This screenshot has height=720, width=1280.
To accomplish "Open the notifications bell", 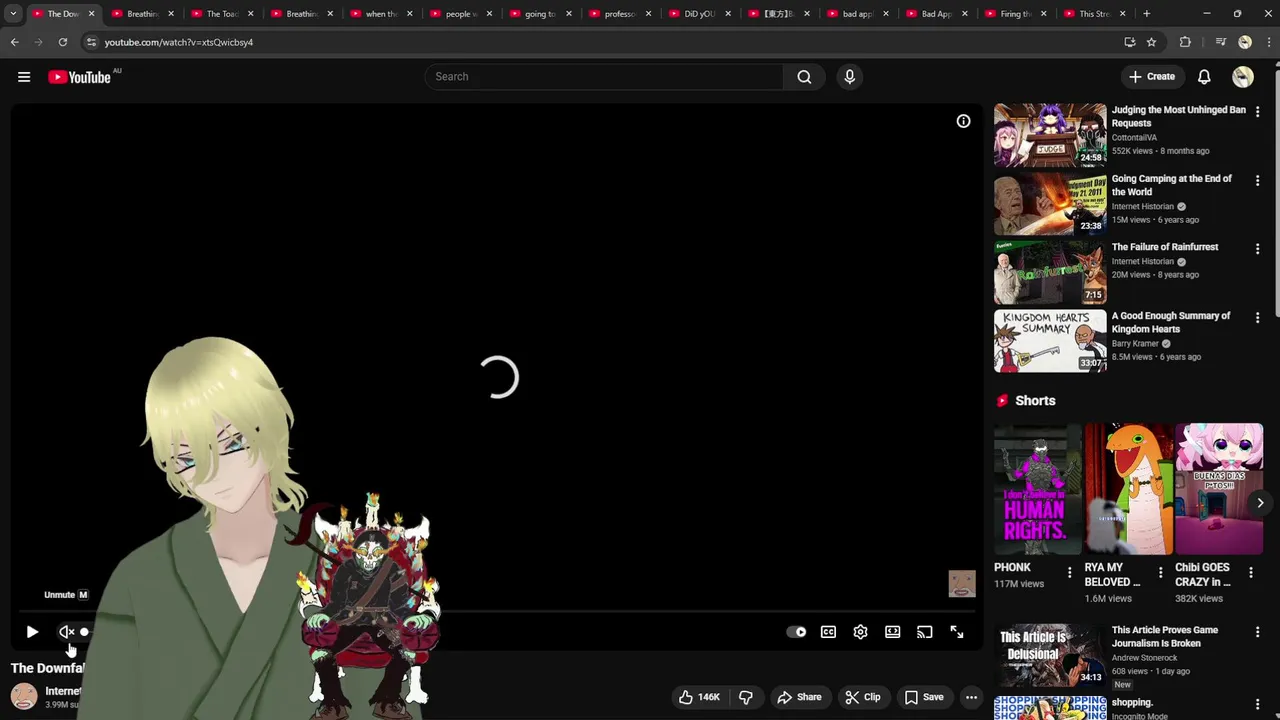I will click(x=1204, y=77).
